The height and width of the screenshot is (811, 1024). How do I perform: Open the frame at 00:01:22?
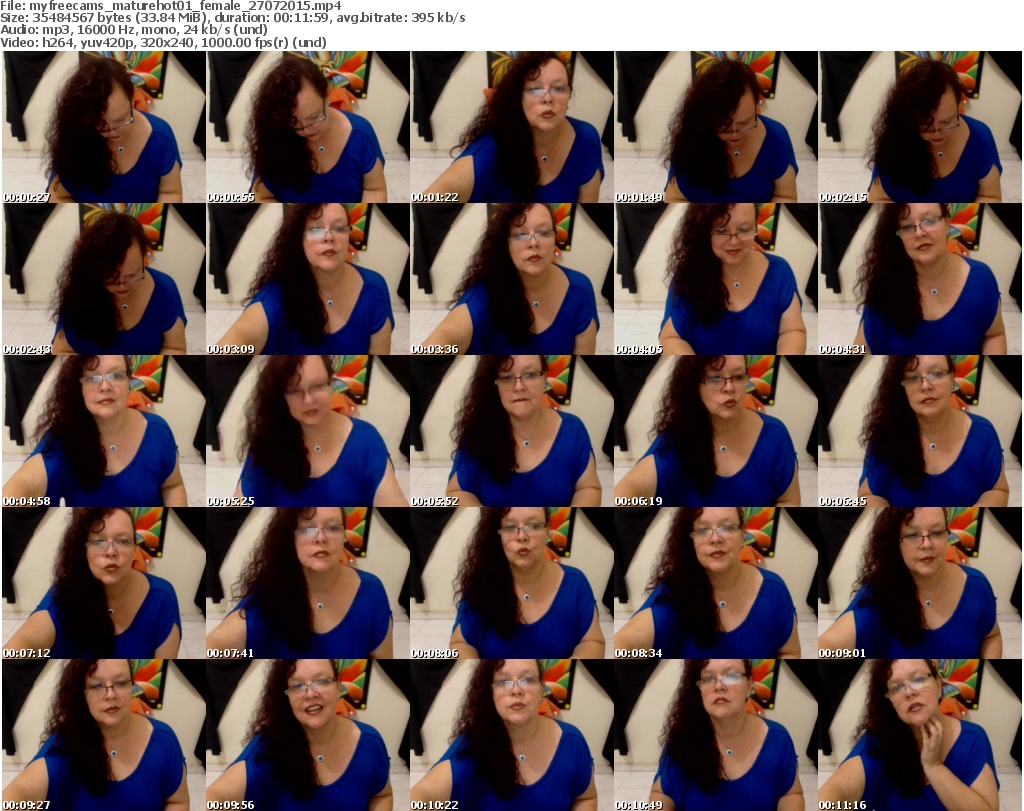pyautogui.click(x=512, y=127)
